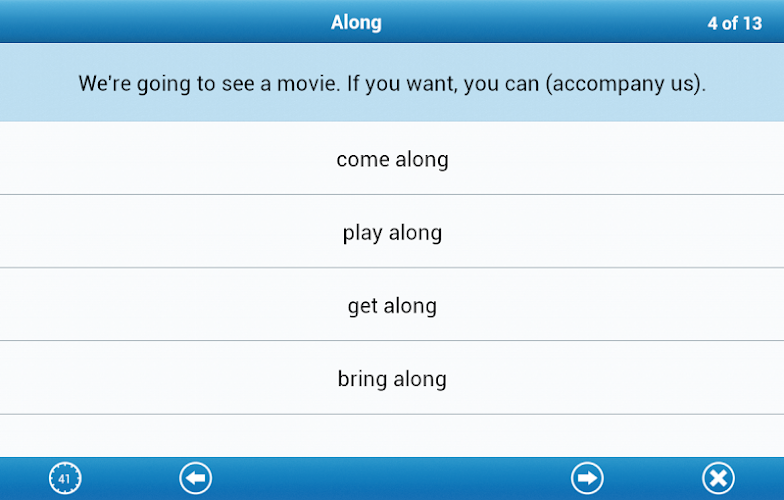Image resolution: width=784 pixels, height=500 pixels.
Task: Click the number 13 in the question counter
Action: (752, 23)
